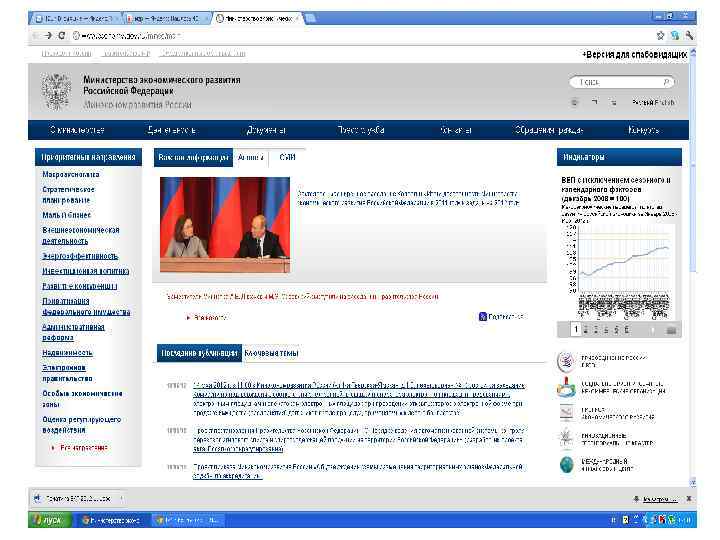The height and width of the screenshot is (540, 720).
Task: Click the news photo with Russian flags
Action: tap(225, 225)
